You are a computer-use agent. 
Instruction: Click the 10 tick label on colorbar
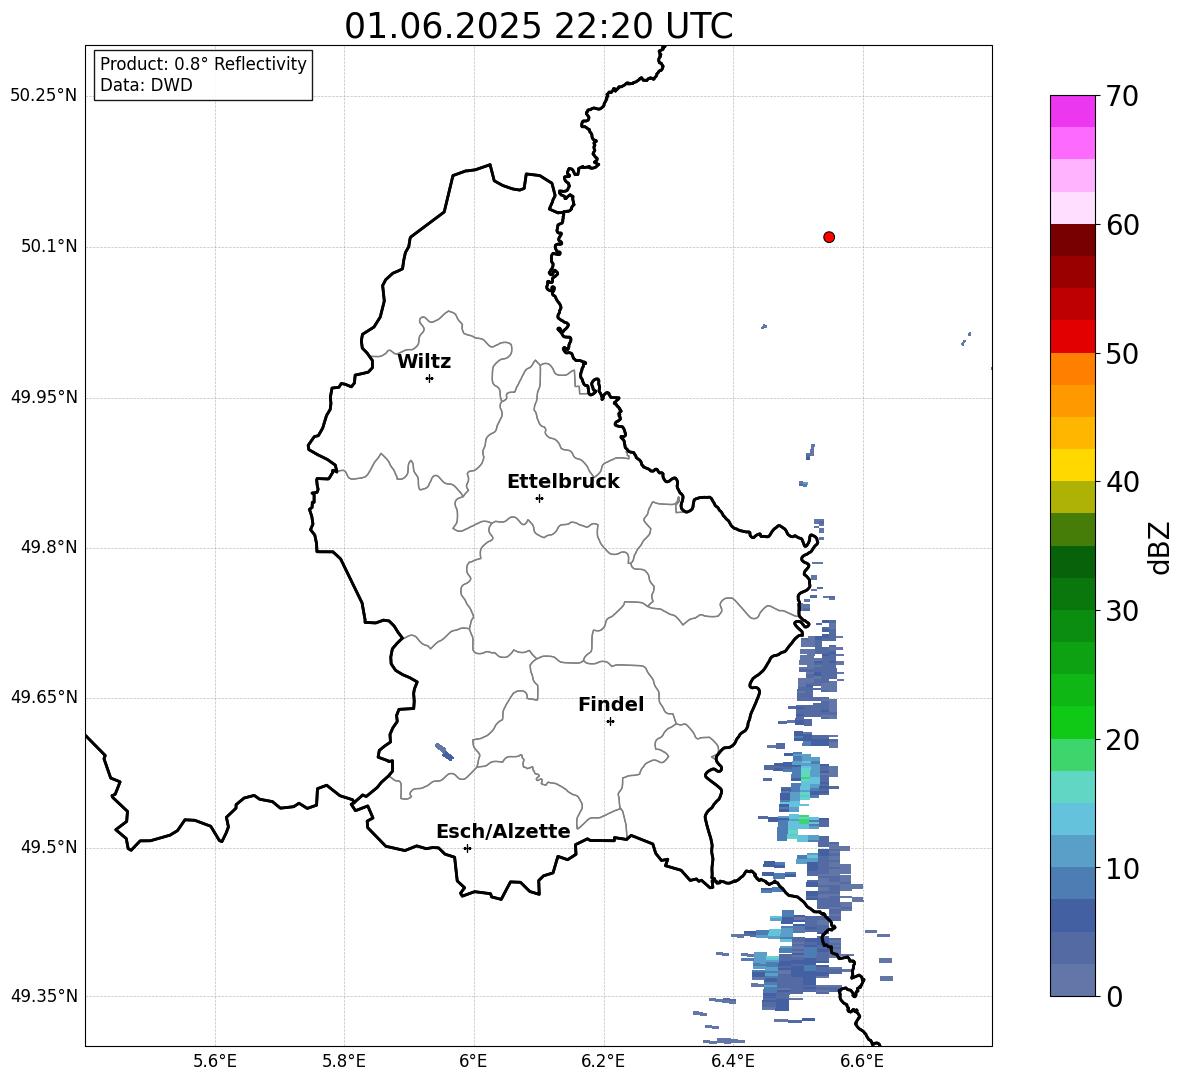point(1122,868)
